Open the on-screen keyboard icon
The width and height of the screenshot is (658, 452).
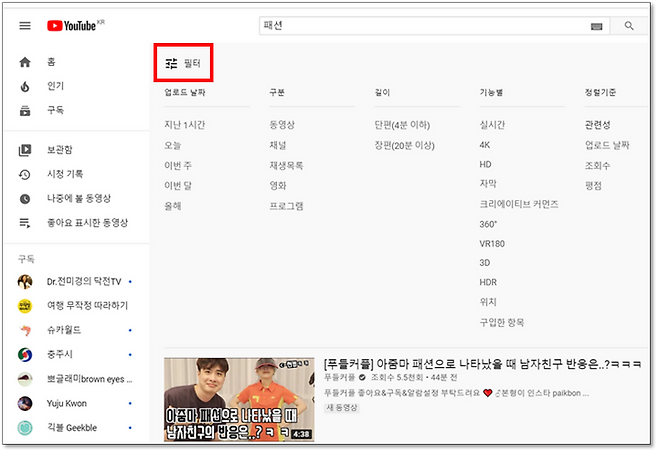tap(597, 26)
